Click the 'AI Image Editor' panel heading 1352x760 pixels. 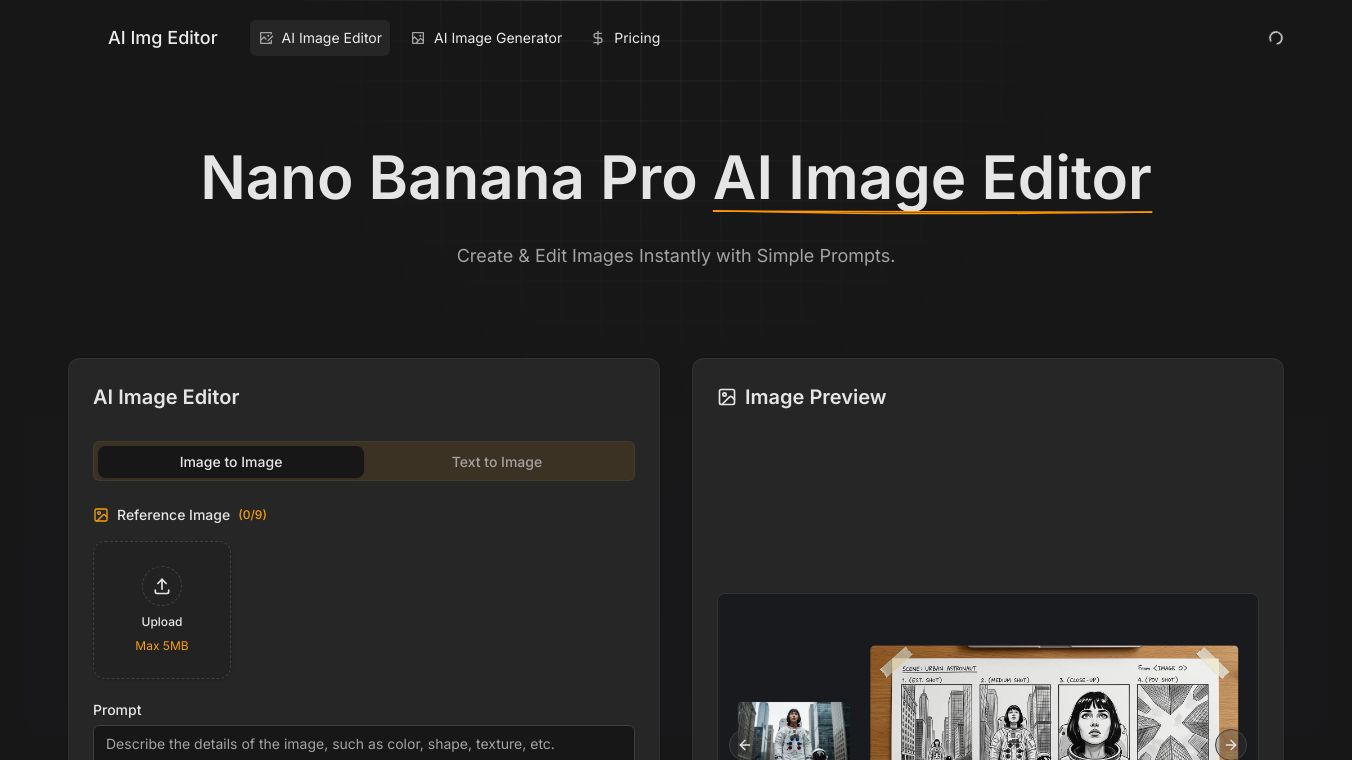click(x=166, y=397)
